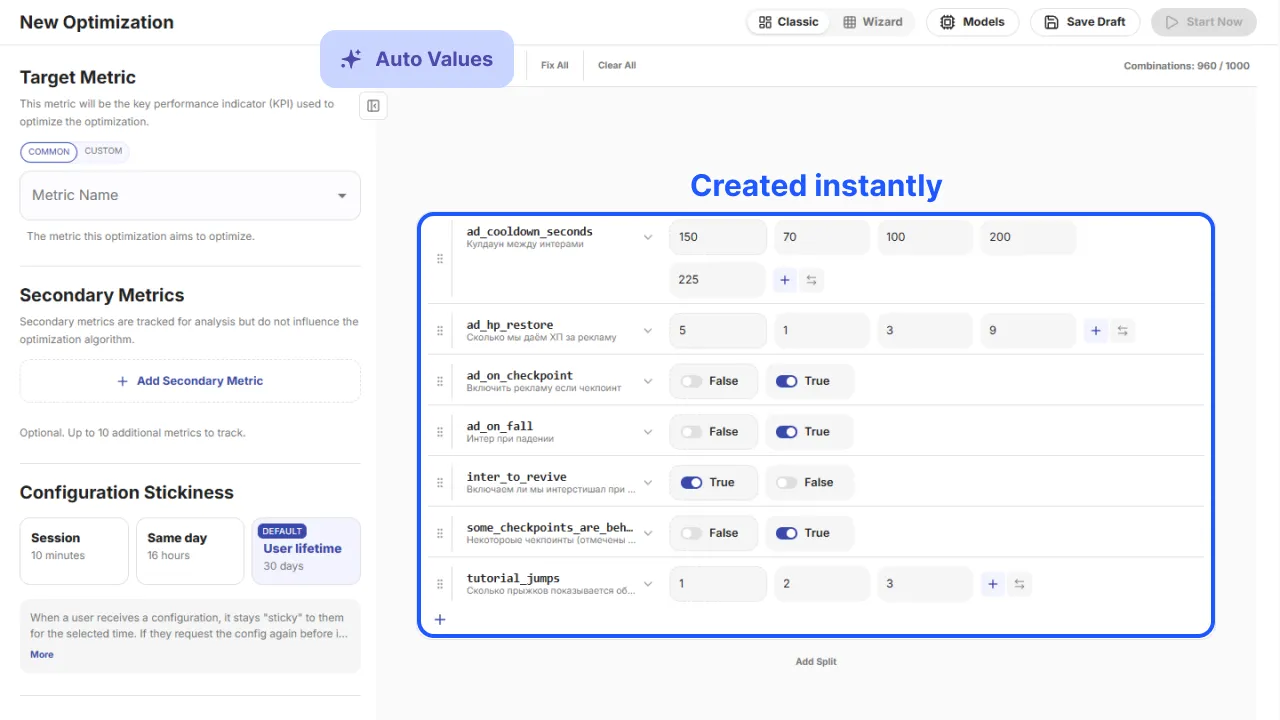
Task: Select the COMMON metric tab
Action: [x=49, y=152]
